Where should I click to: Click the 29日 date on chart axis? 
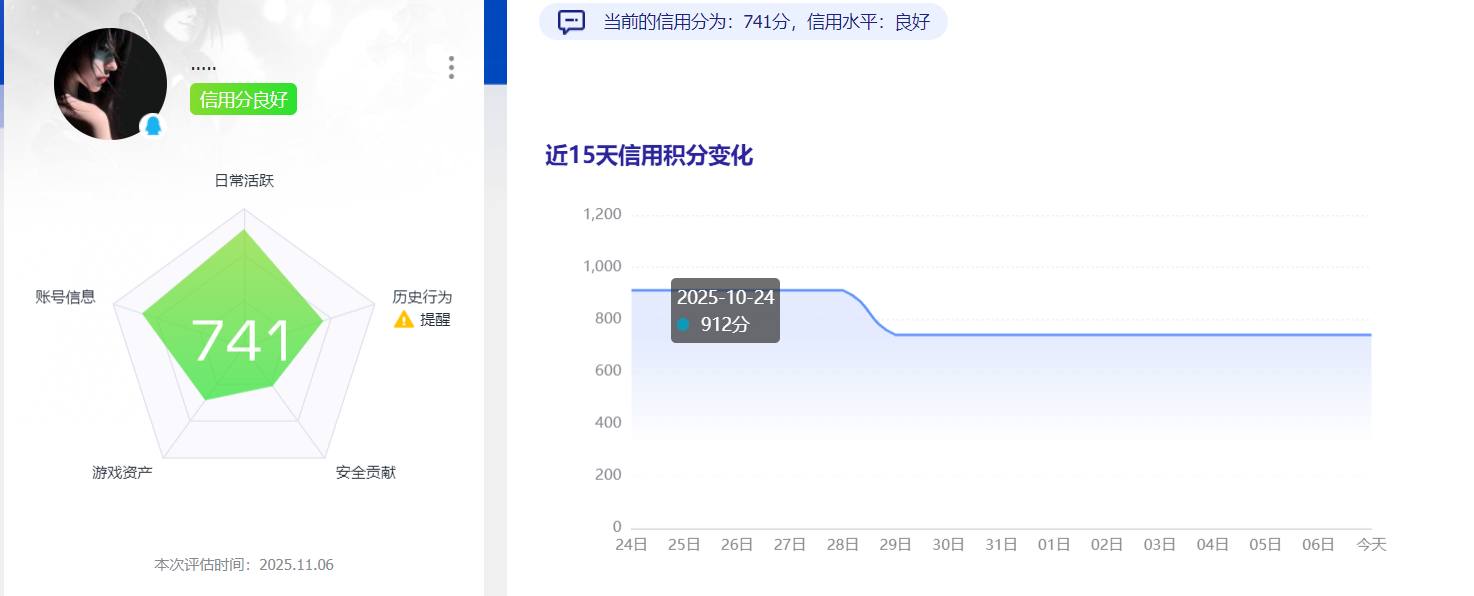(895, 545)
